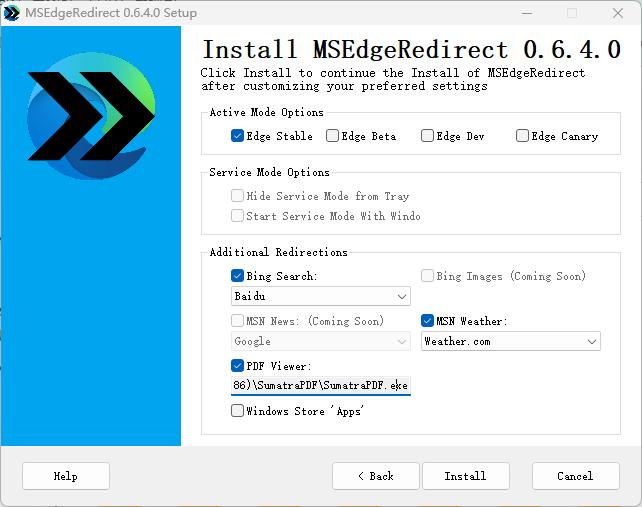Go Back to previous setup page

pos(376,476)
